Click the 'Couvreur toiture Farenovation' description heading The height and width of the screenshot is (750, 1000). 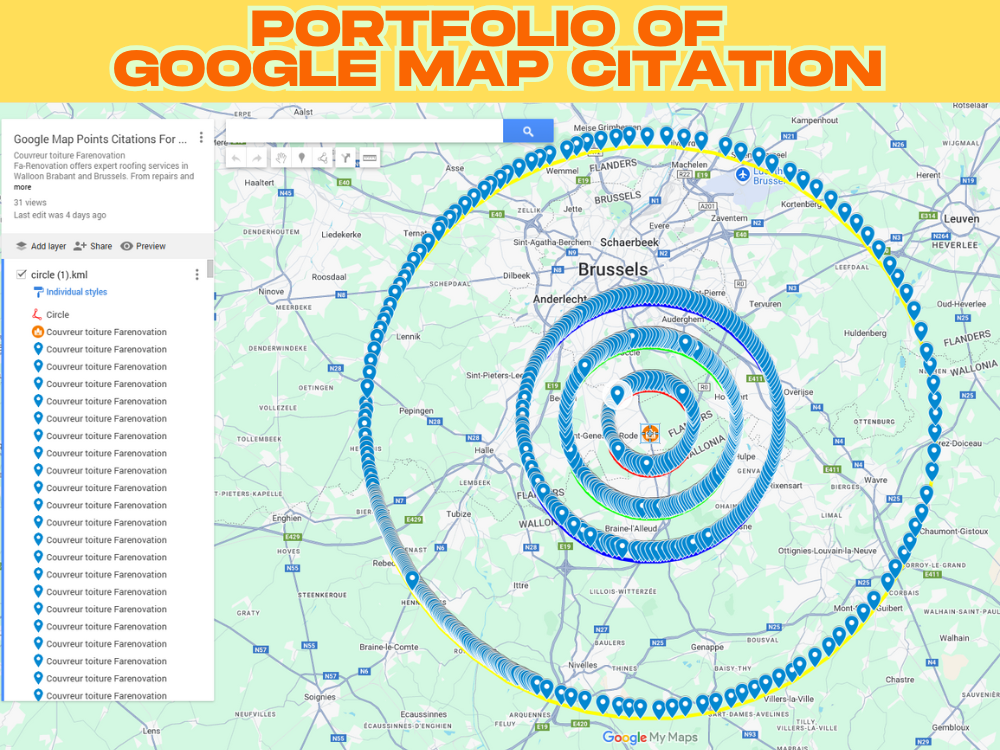(x=70, y=155)
